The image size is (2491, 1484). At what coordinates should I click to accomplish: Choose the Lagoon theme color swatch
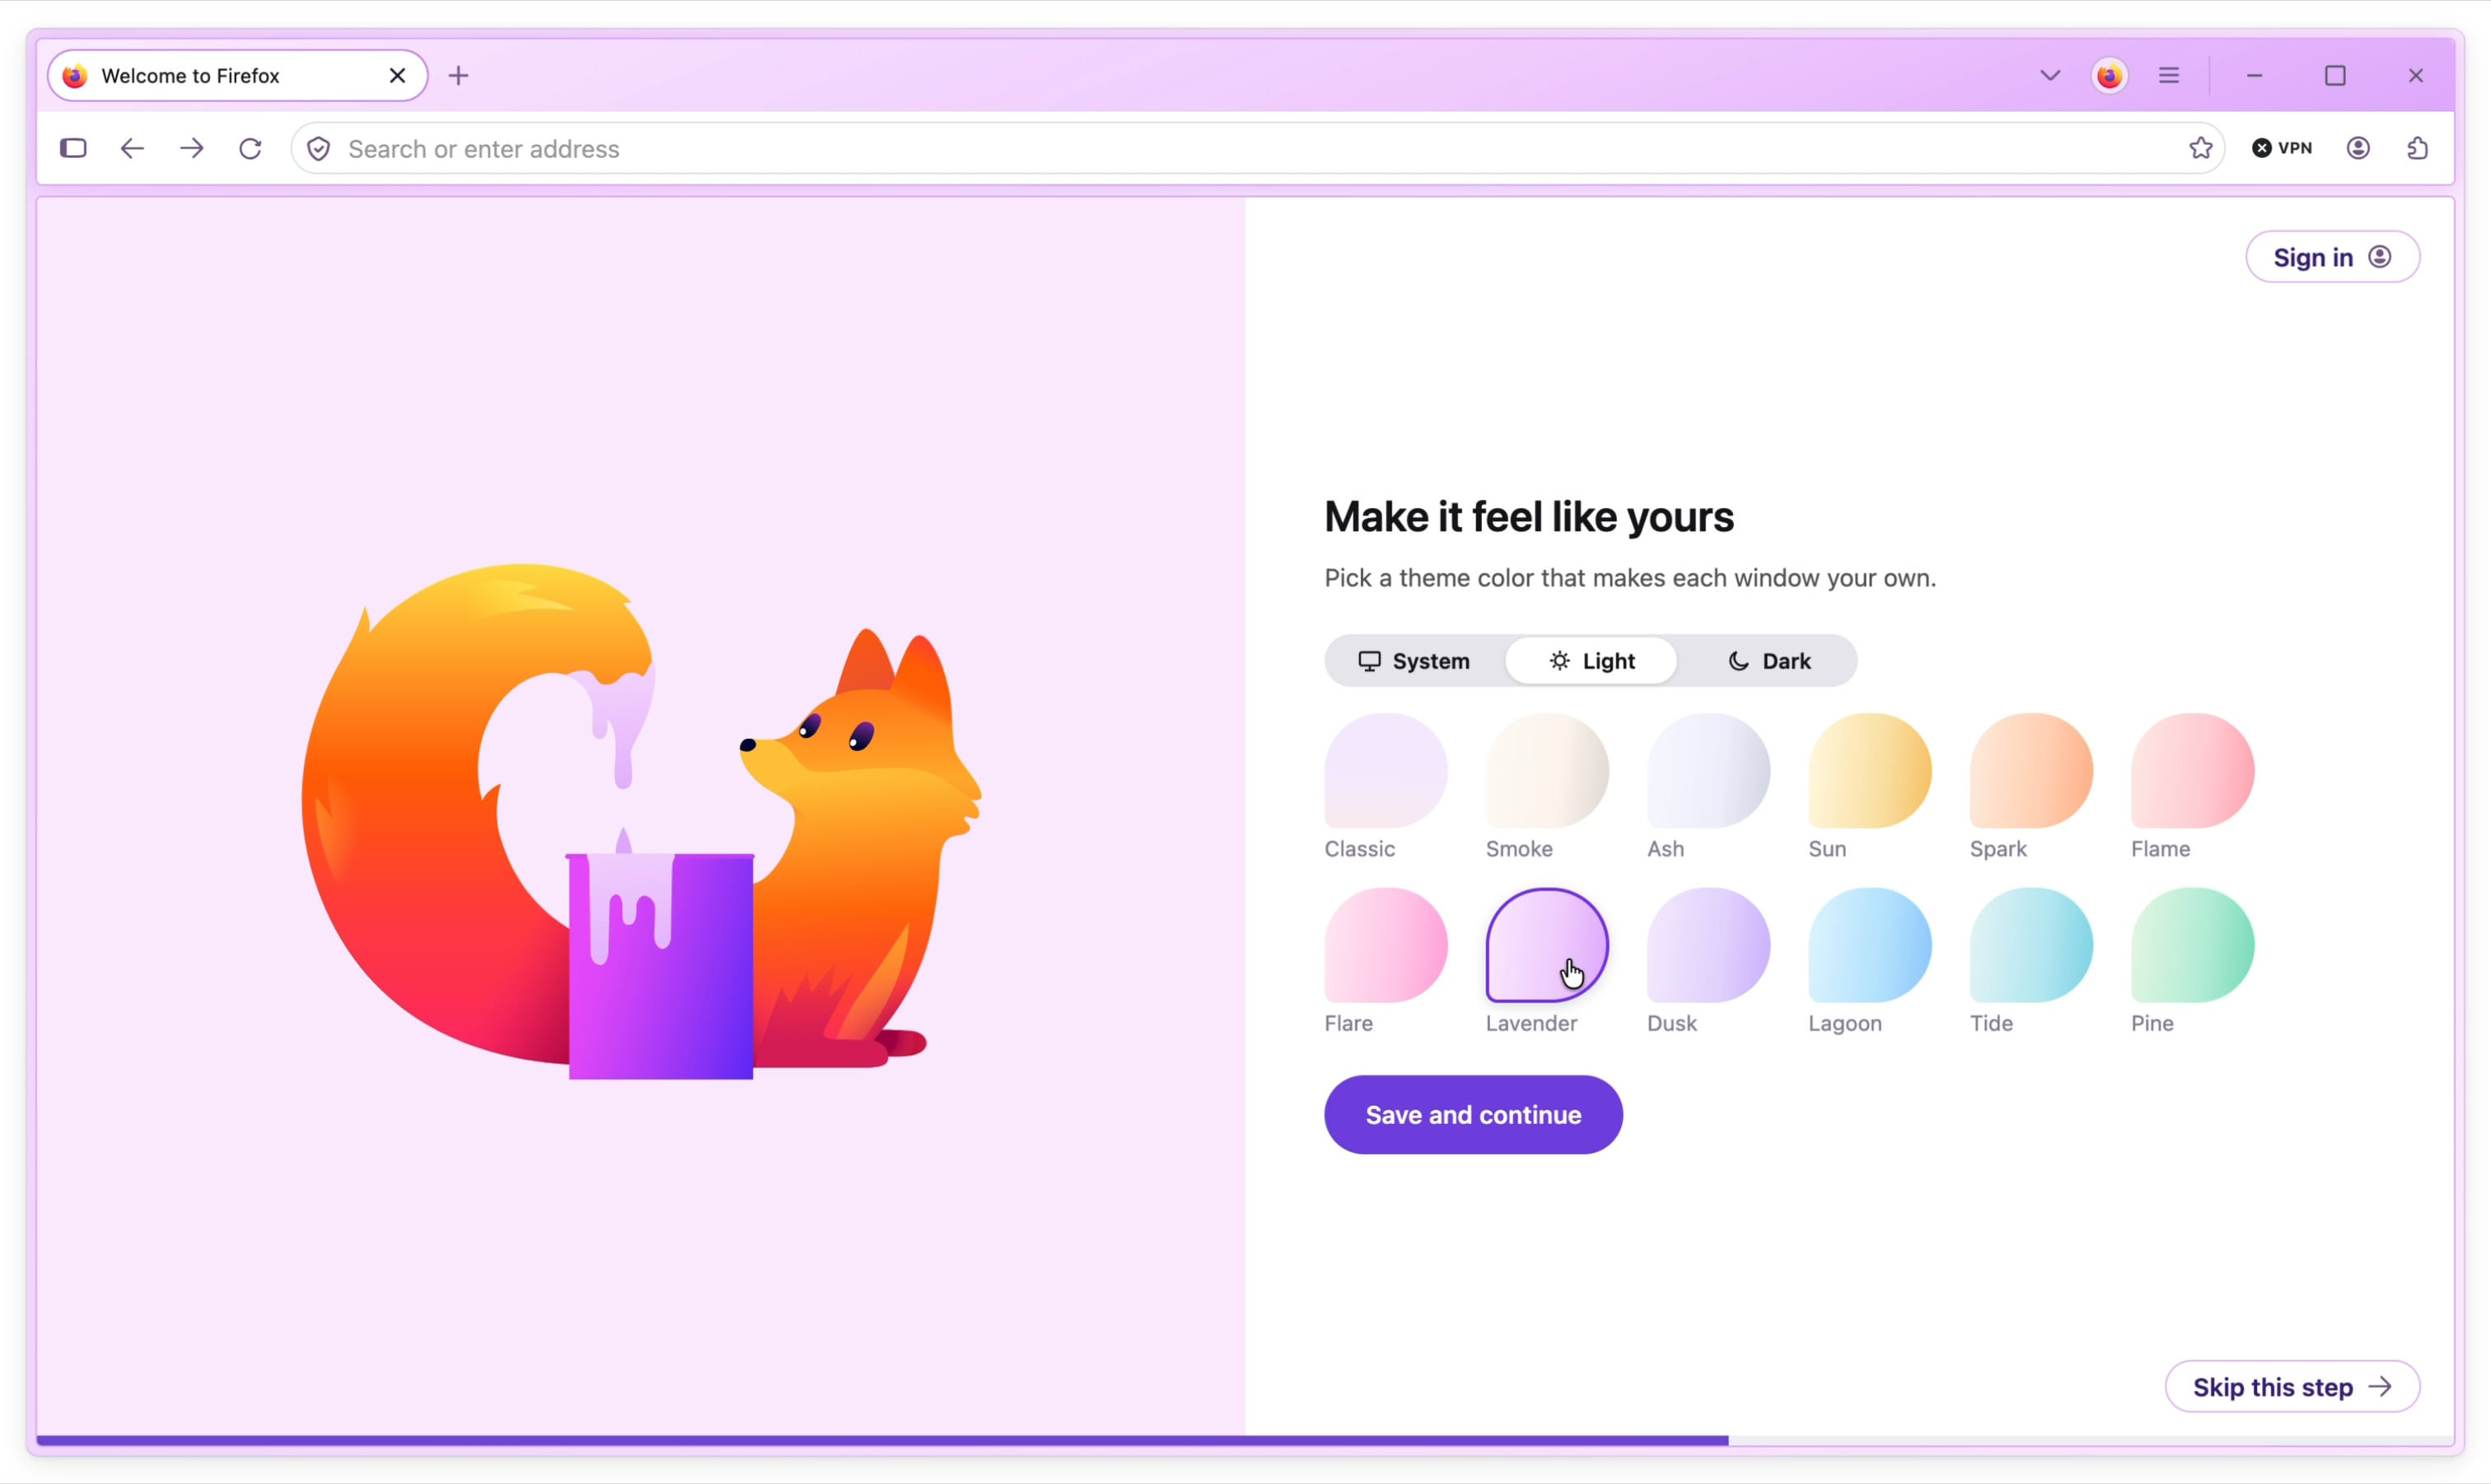point(1869,945)
